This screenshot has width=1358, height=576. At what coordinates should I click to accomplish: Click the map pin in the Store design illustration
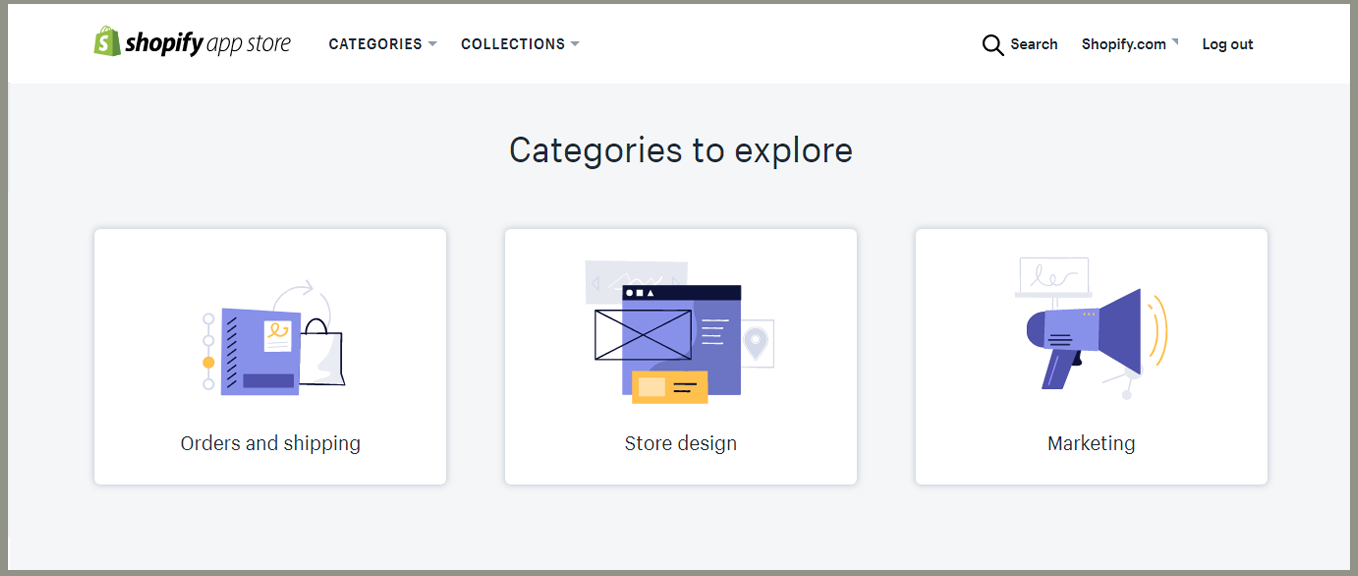(x=756, y=343)
